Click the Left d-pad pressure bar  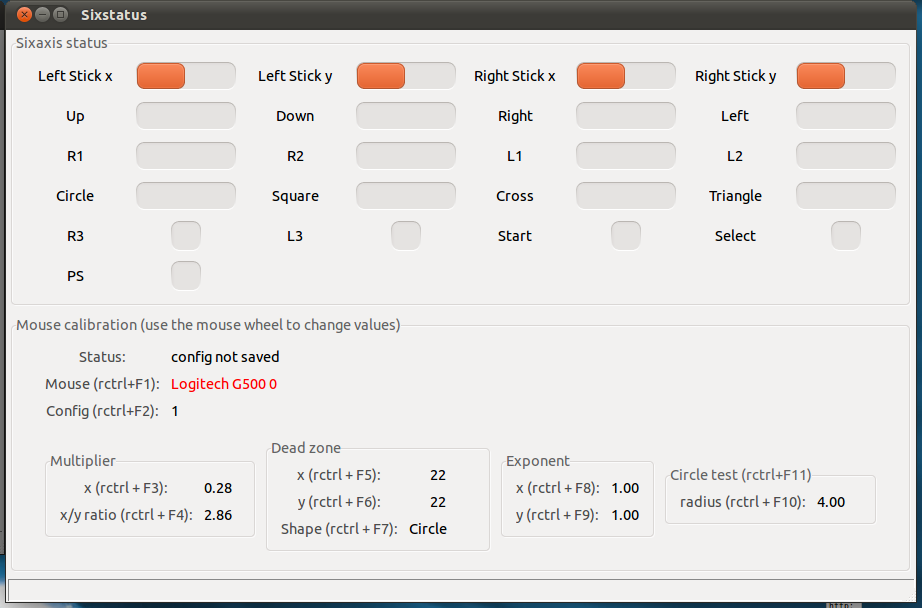pos(846,116)
